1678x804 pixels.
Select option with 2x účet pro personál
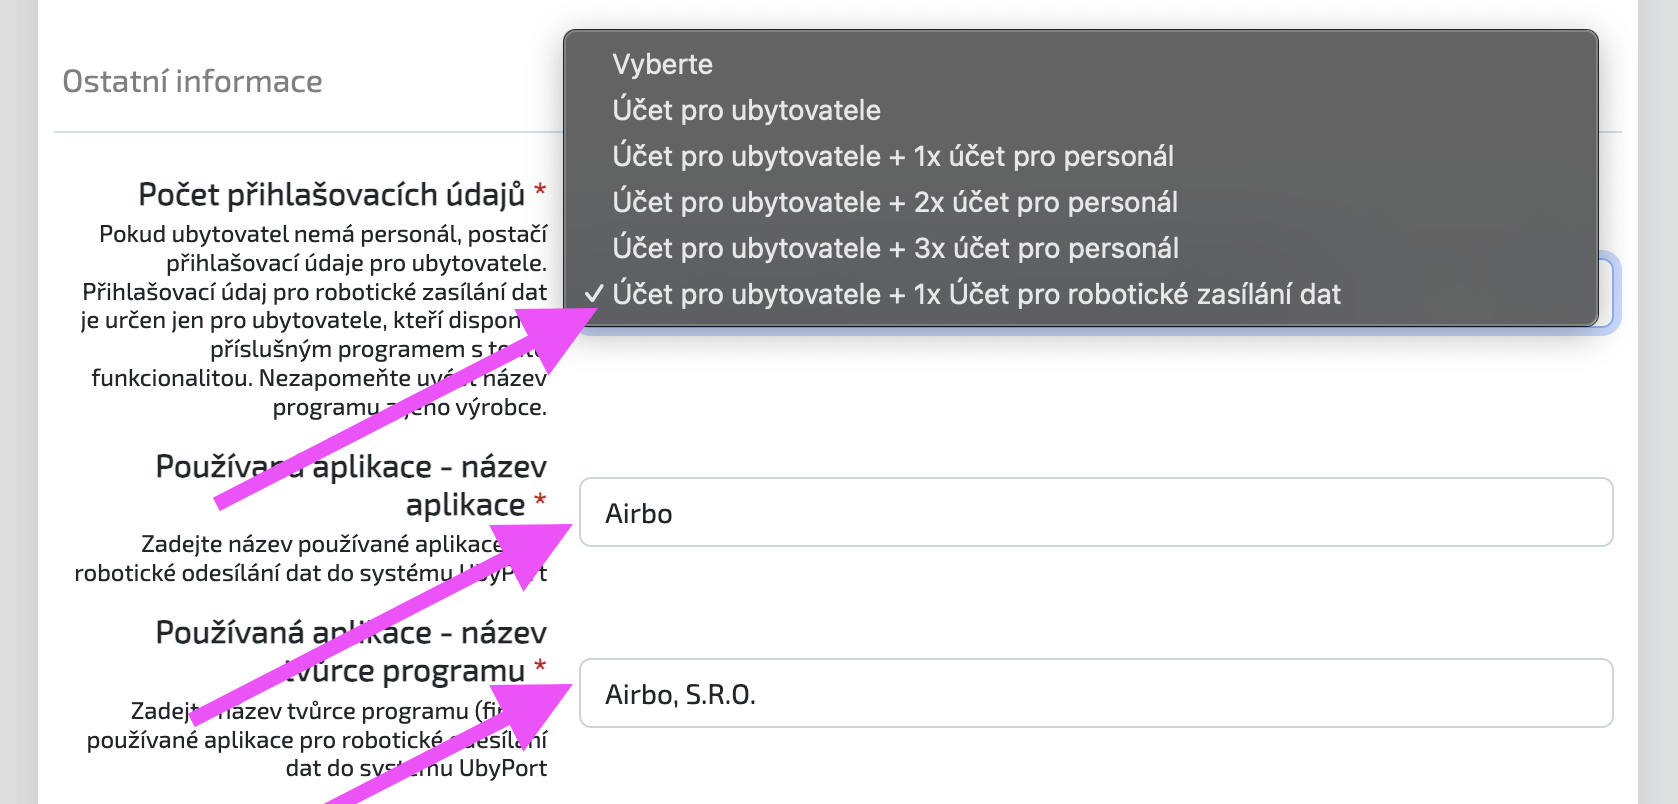(x=1080, y=202)
